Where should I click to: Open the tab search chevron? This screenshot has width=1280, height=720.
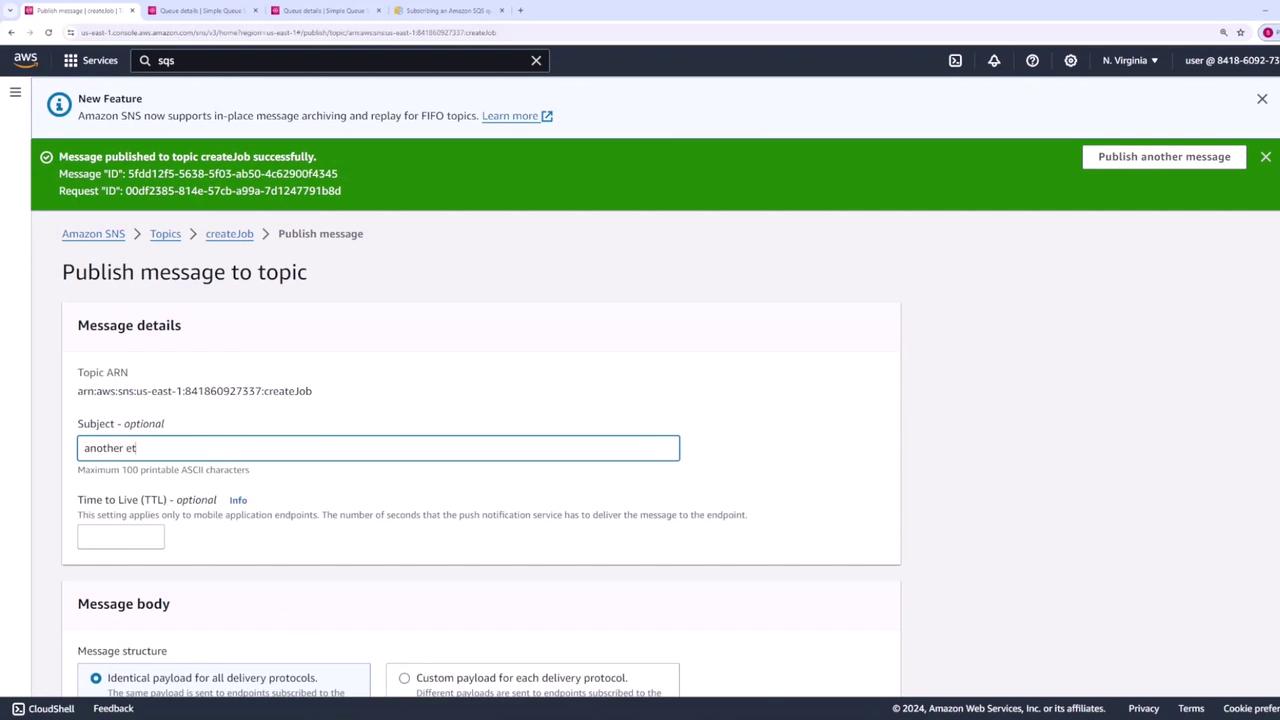point(9,10)
